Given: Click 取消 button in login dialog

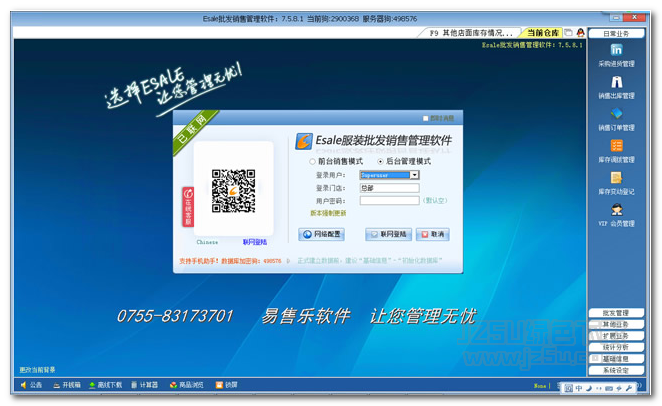Looking at the screenshot, I should (433, 234).
